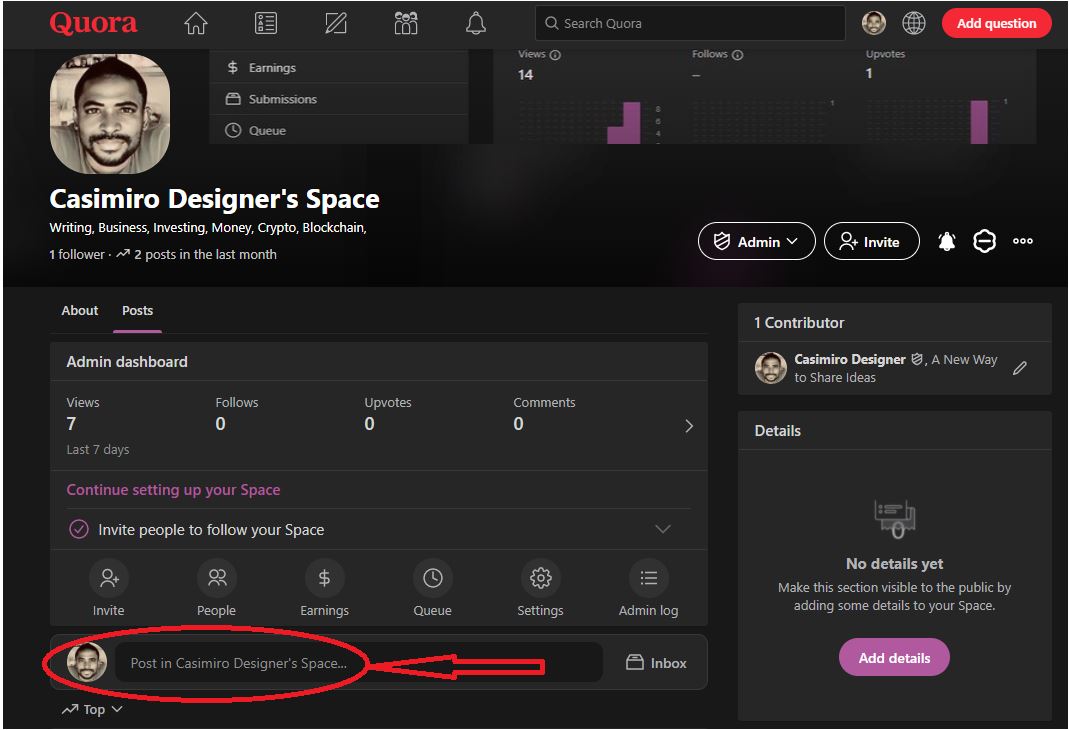Screen dimensions: 1069x730
Task: Click the '2 posts in the last month' text
Action: [205, 254]
